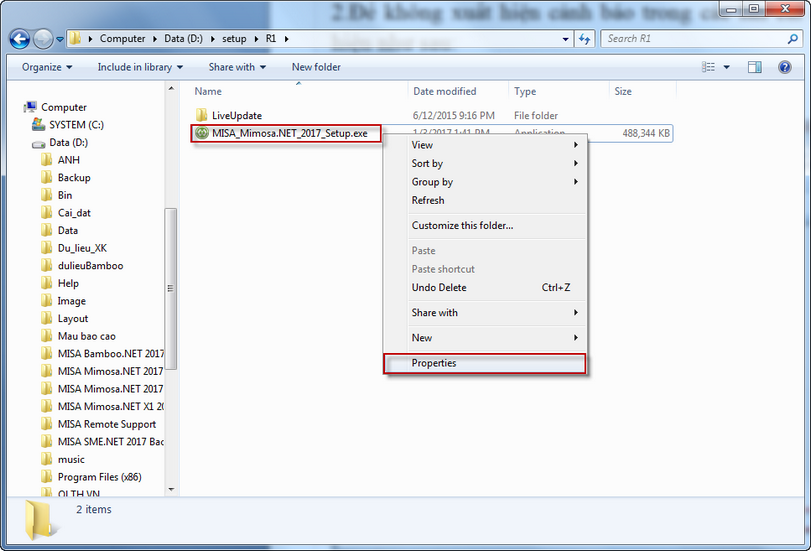Select the dulieuBamboo folder

82,265
